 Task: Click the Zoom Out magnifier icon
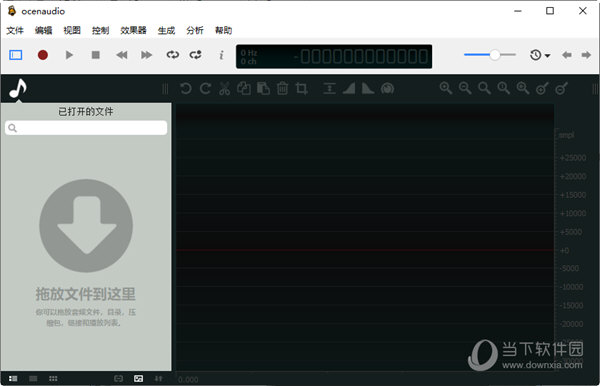coord(465,88)
